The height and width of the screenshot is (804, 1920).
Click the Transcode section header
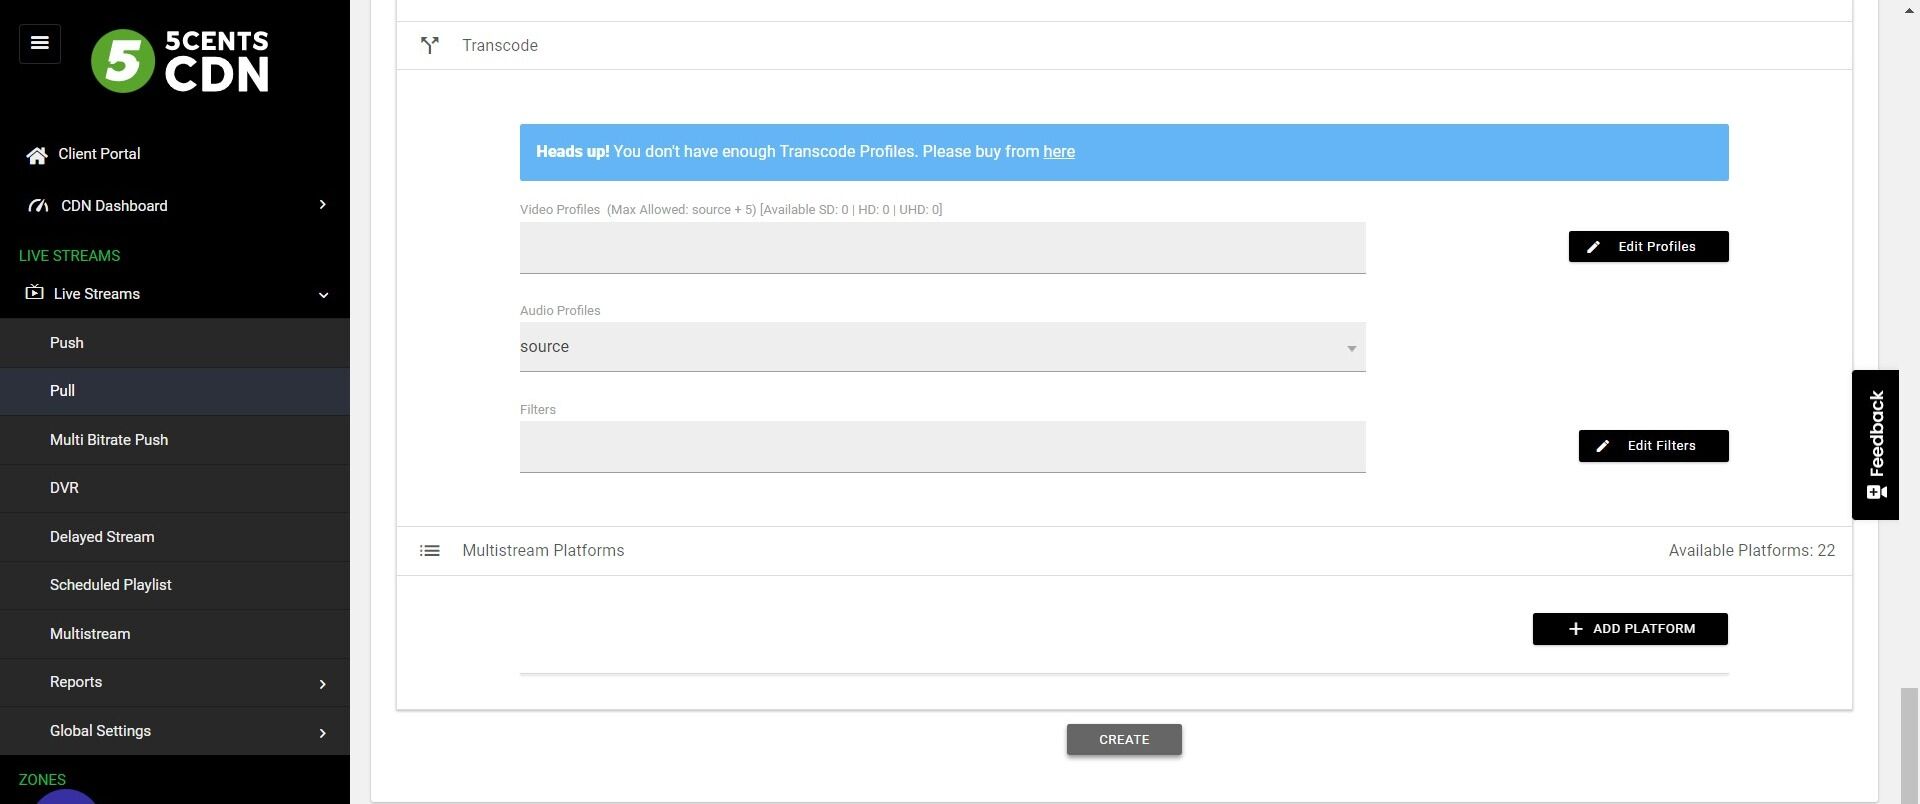point(1124,46)
